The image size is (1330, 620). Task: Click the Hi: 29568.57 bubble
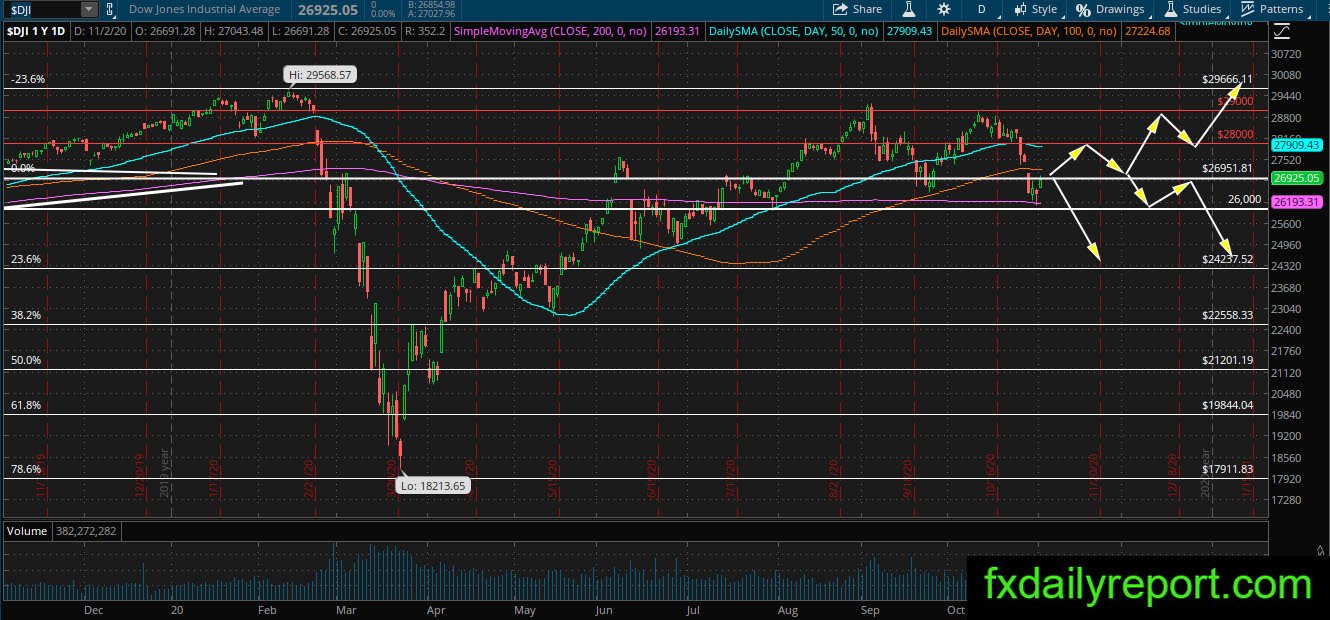[319, 75]
